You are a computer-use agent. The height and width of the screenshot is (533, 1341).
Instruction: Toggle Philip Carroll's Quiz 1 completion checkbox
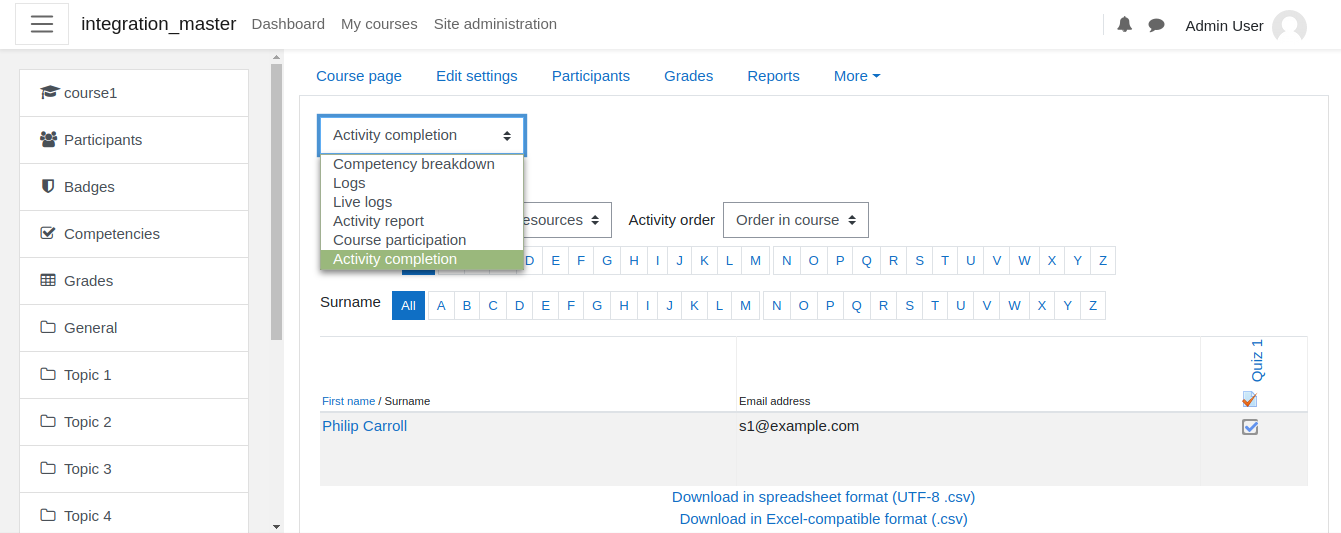[1250, 427]
